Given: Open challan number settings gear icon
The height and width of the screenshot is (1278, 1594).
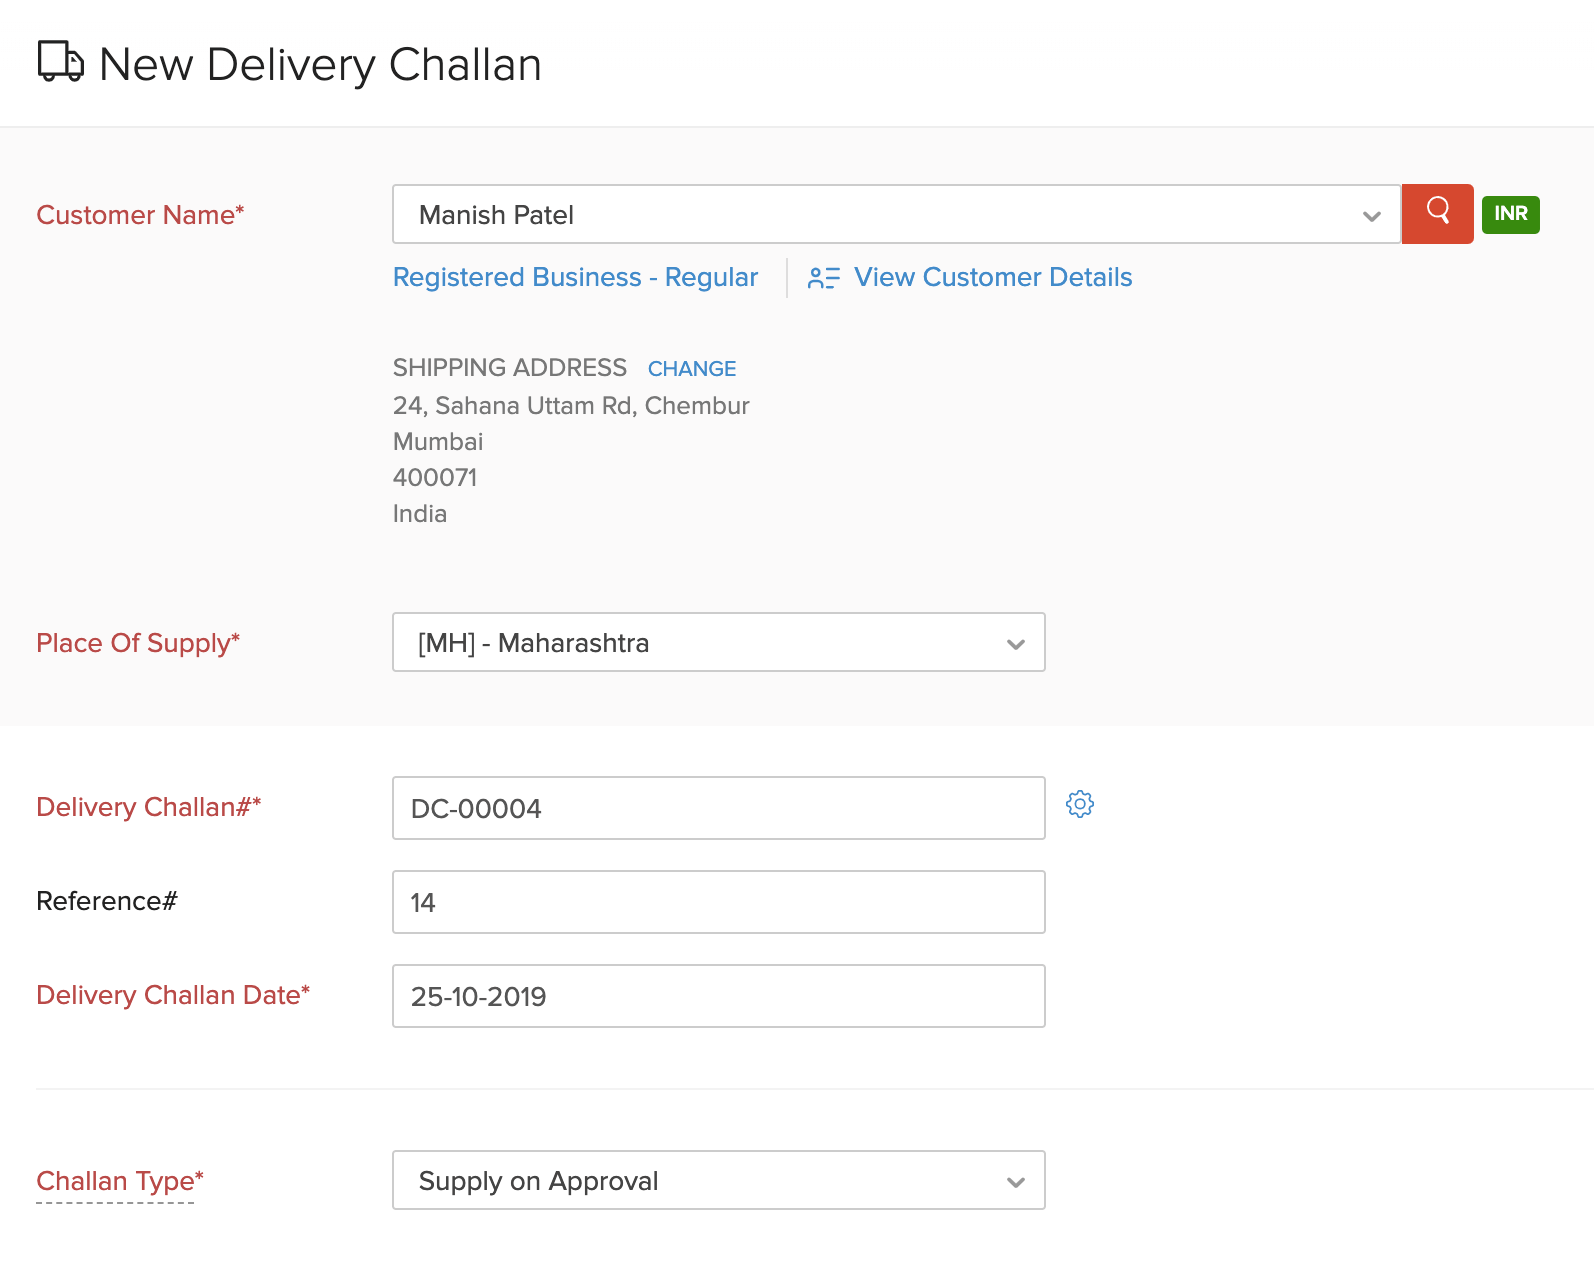Looking at the screenshot, I should [x=1080, y=804].
